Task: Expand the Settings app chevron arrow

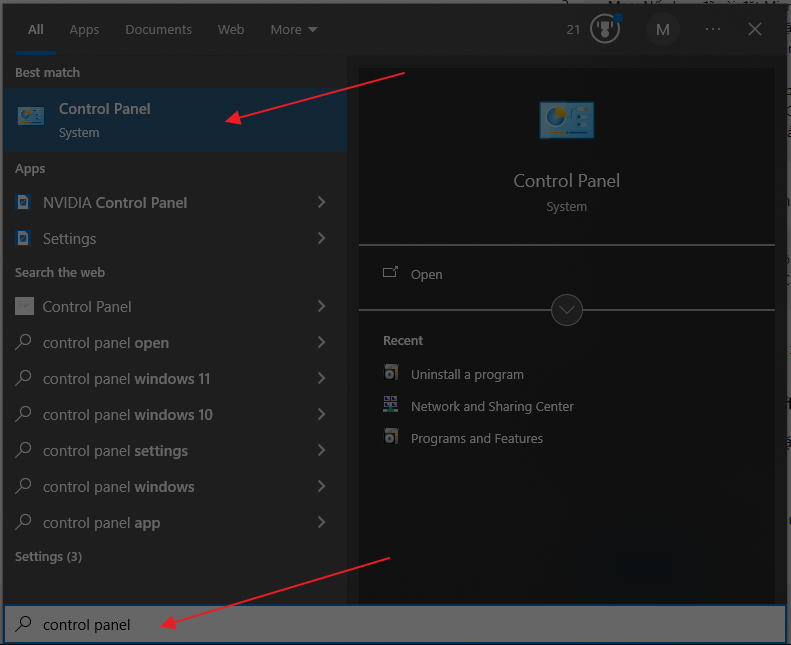Action: [x=321, y=238]
